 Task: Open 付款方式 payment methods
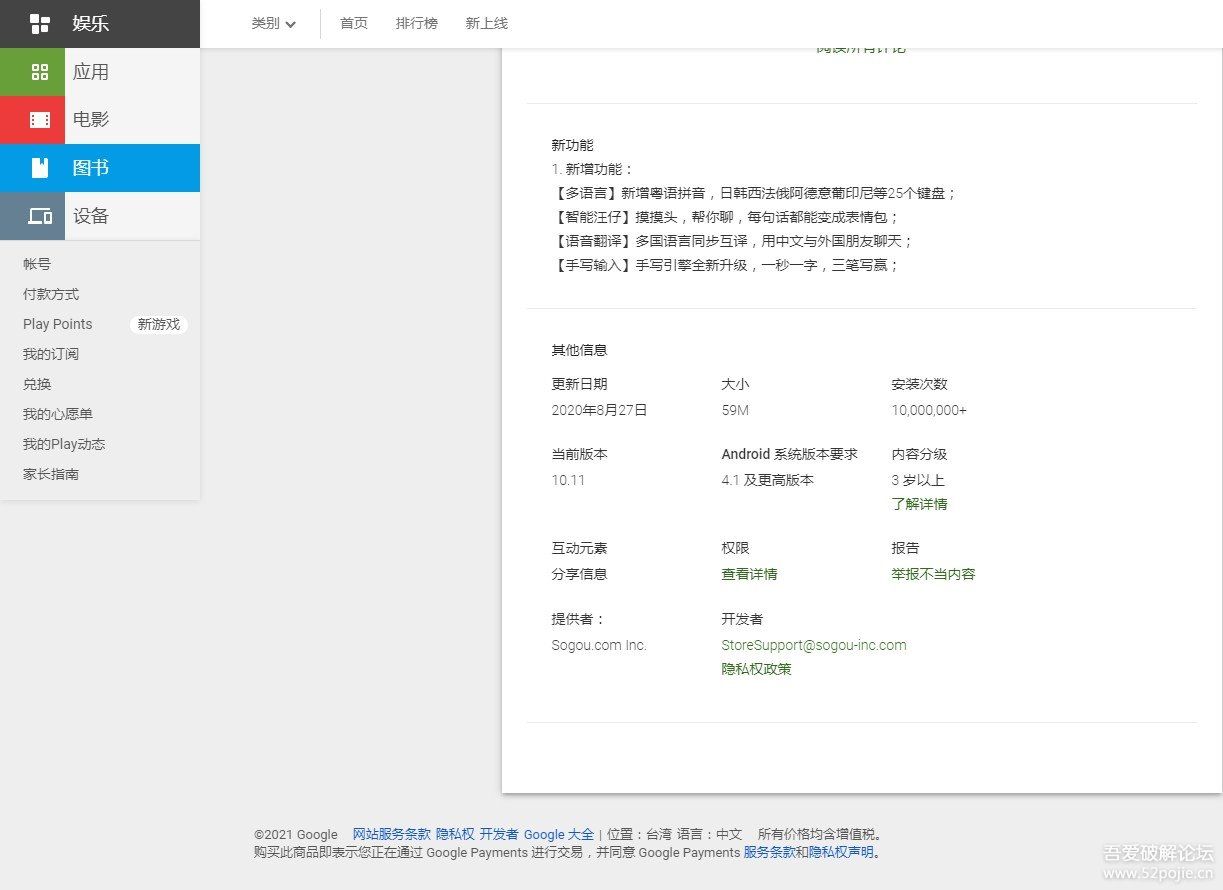[51, 294]
